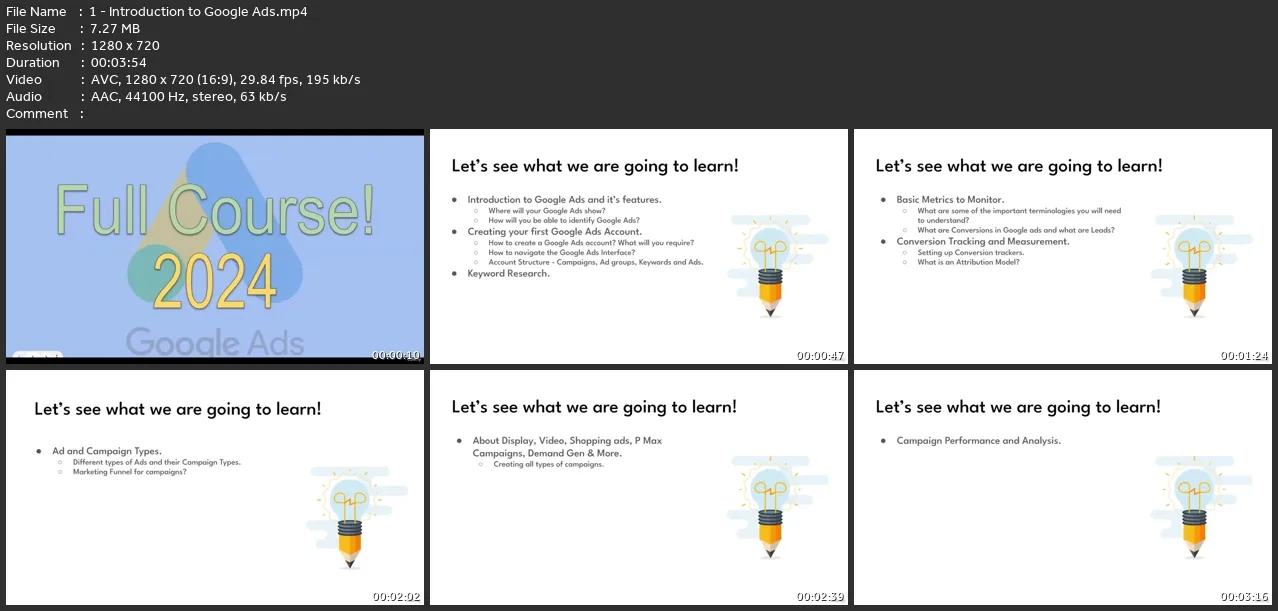
Task: Open the slide thumbnail stamped 00:01:24
Action: 1062,246
